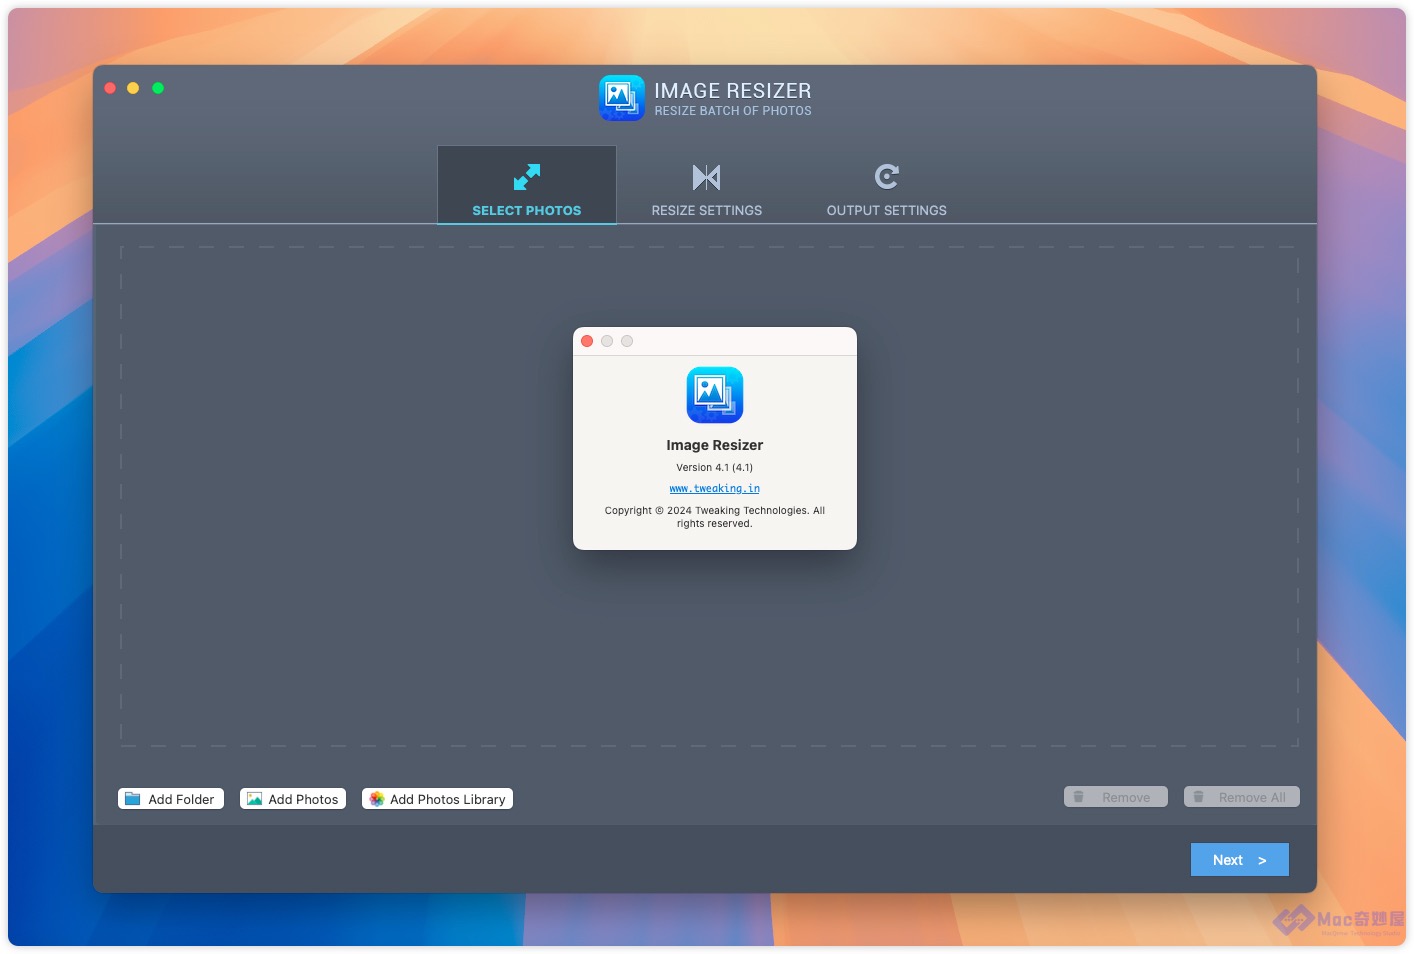Switch to the Output Settings tab

click(887, 185)
